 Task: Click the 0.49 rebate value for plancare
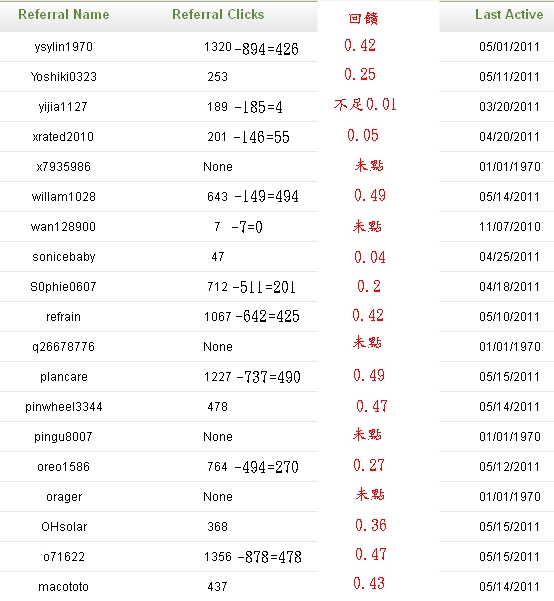click(x=369, y=375)
